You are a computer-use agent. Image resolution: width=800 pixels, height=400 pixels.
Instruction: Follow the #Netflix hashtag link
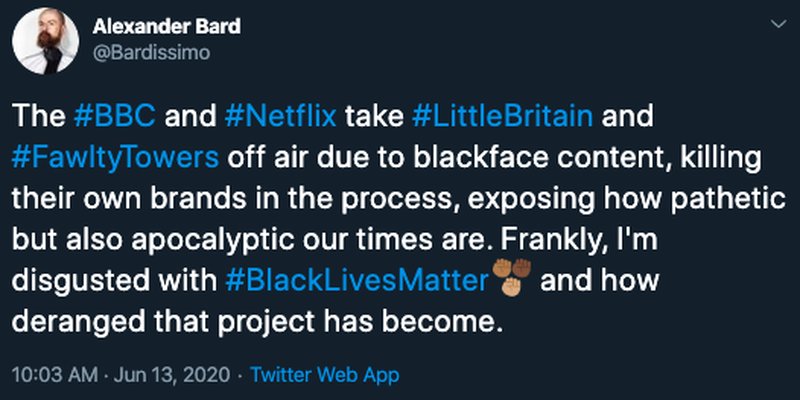click(x=280, y=117)
